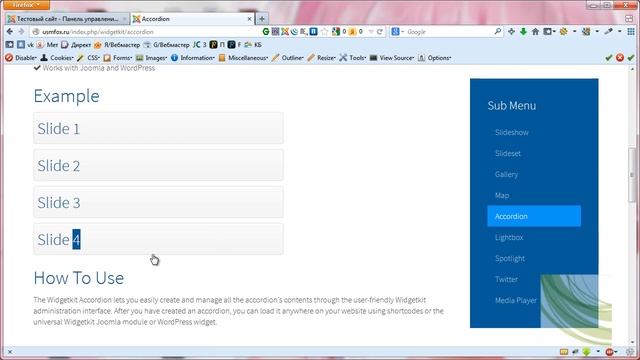Open the Tools developer menu
Screen dimensions: 640x360
(x=353, y=58)
